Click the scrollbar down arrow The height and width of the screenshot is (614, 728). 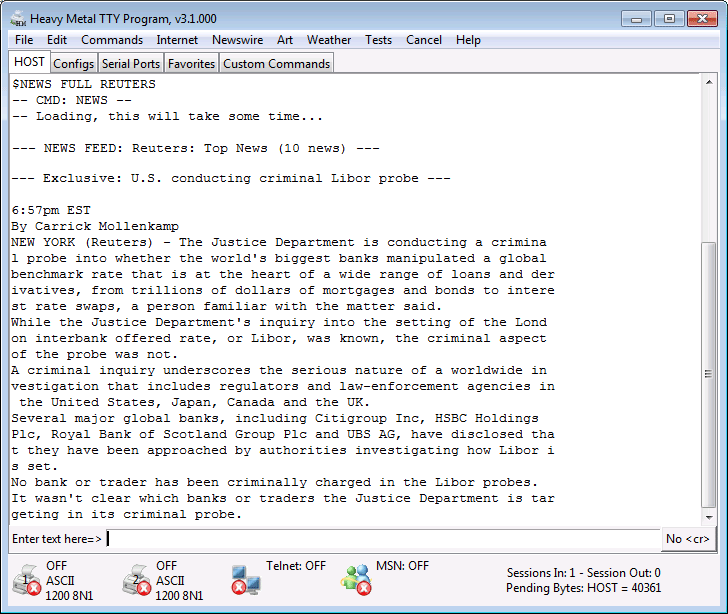pos(708,517)
